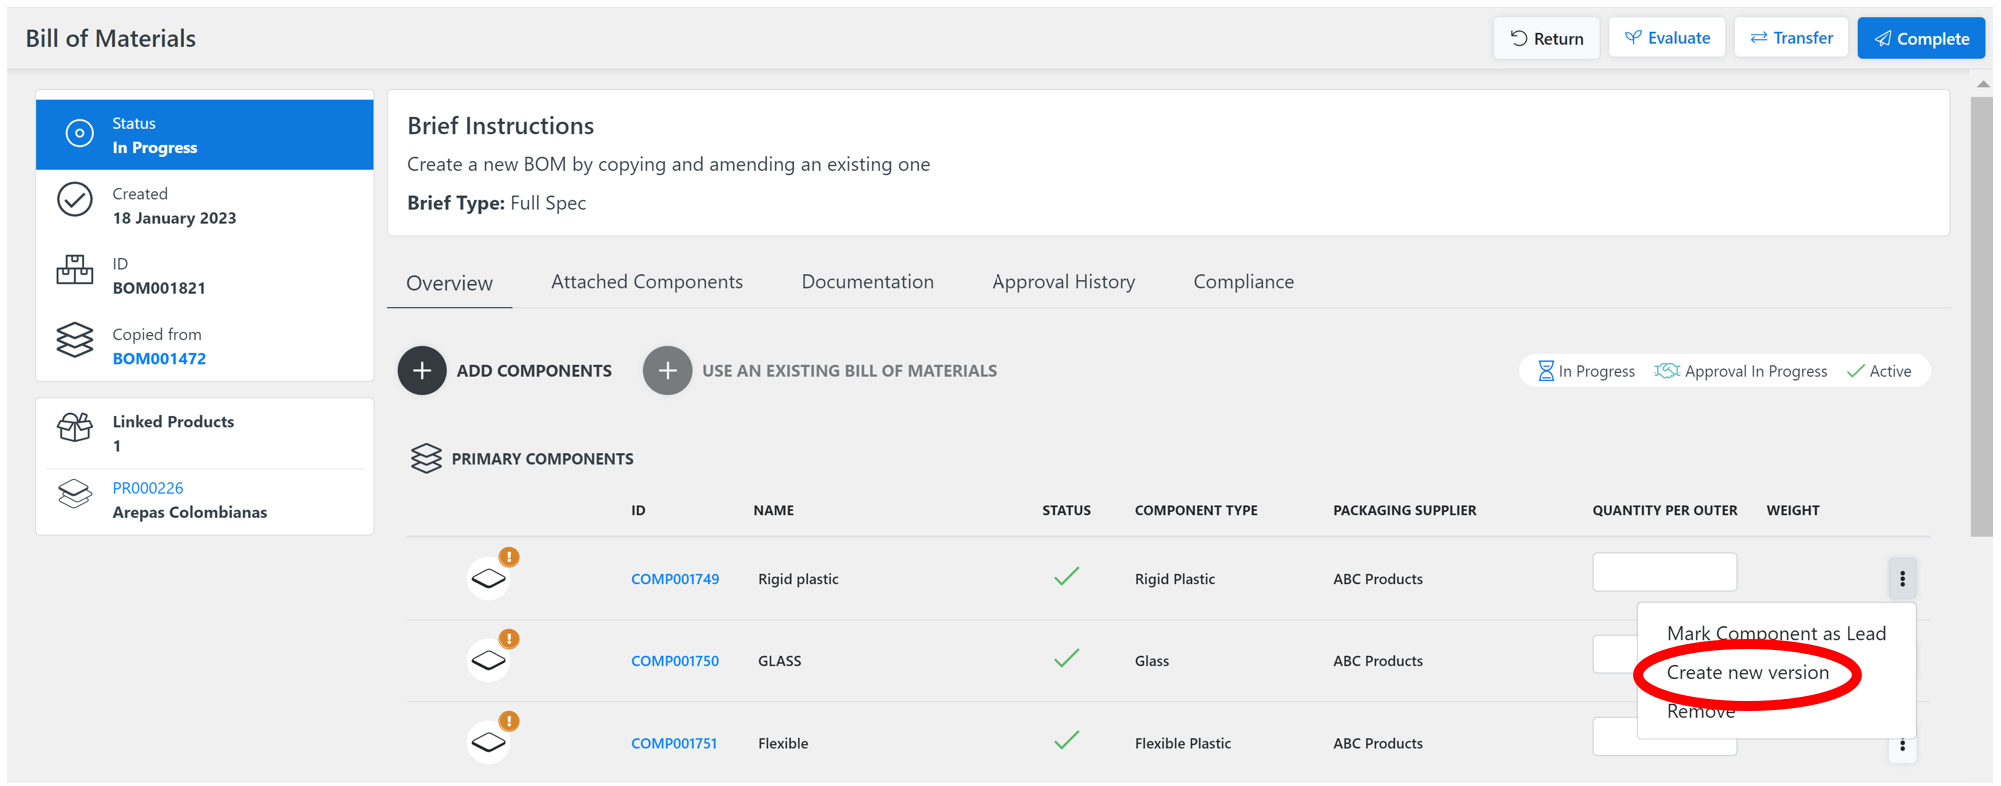Open kebab menu for Flexible row
This screenshot has height=786, width=2001.
pos(1902,746)
